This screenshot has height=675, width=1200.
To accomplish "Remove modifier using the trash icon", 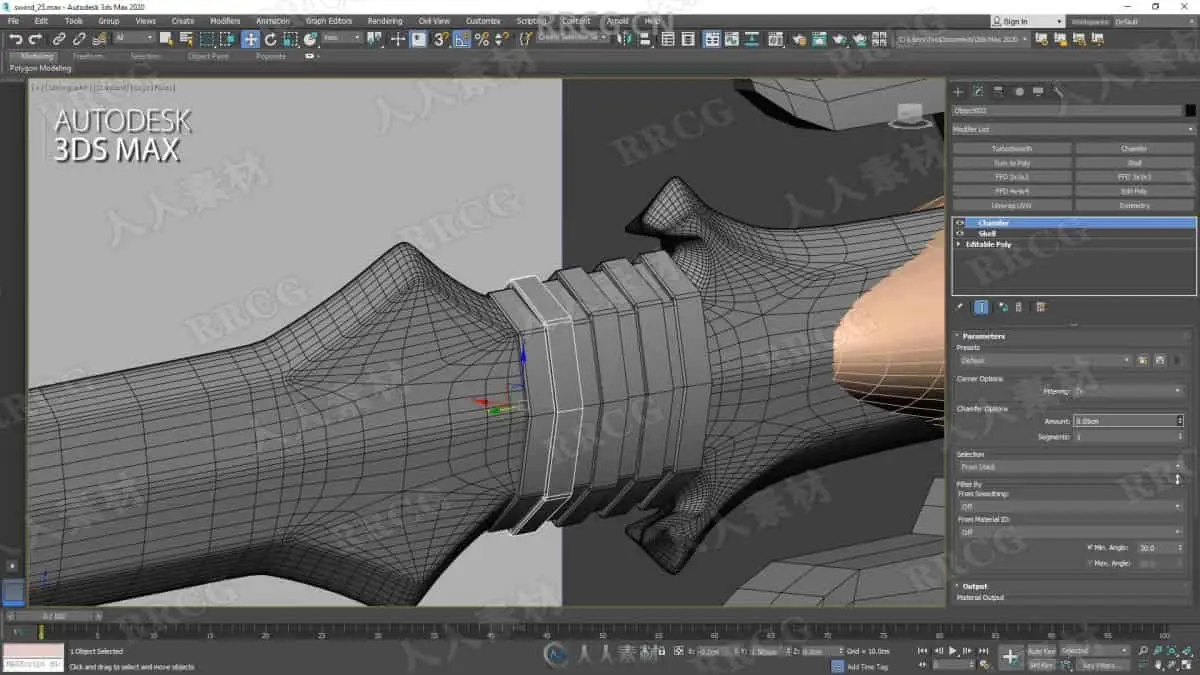I will click(1018, 307).
